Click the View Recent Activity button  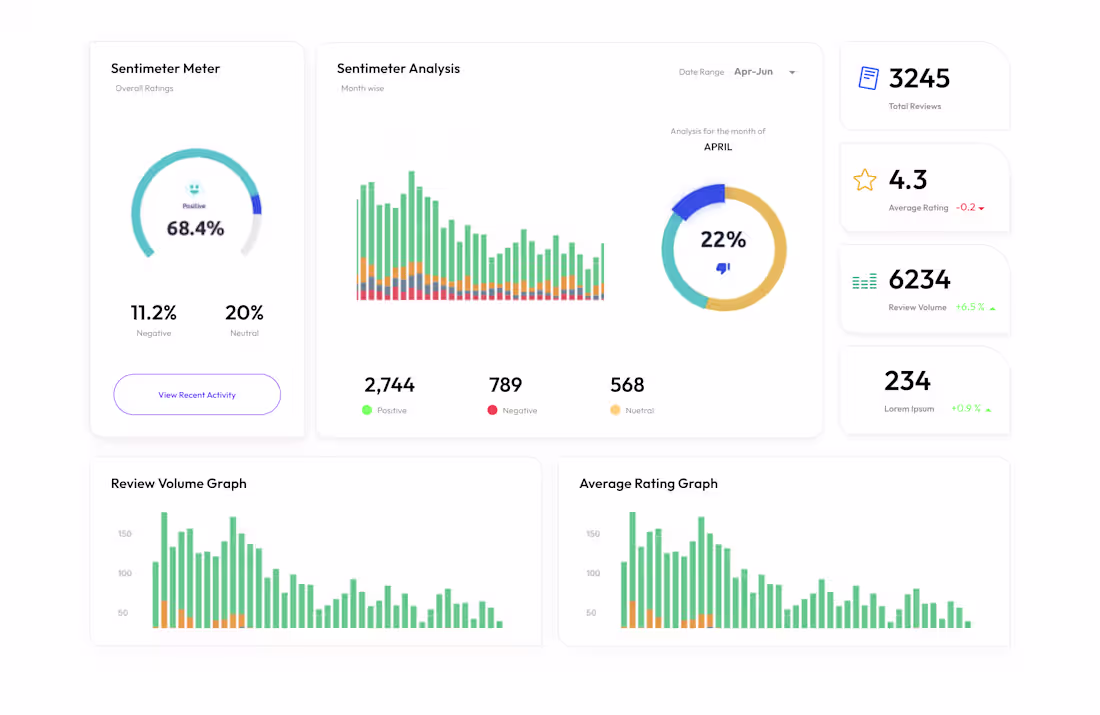point(197,394)
